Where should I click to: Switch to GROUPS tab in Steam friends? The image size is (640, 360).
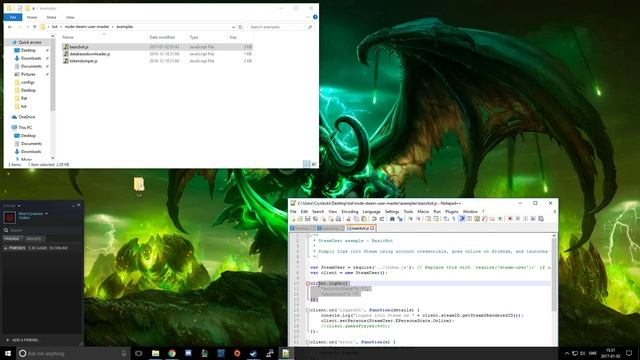(34, 239)
